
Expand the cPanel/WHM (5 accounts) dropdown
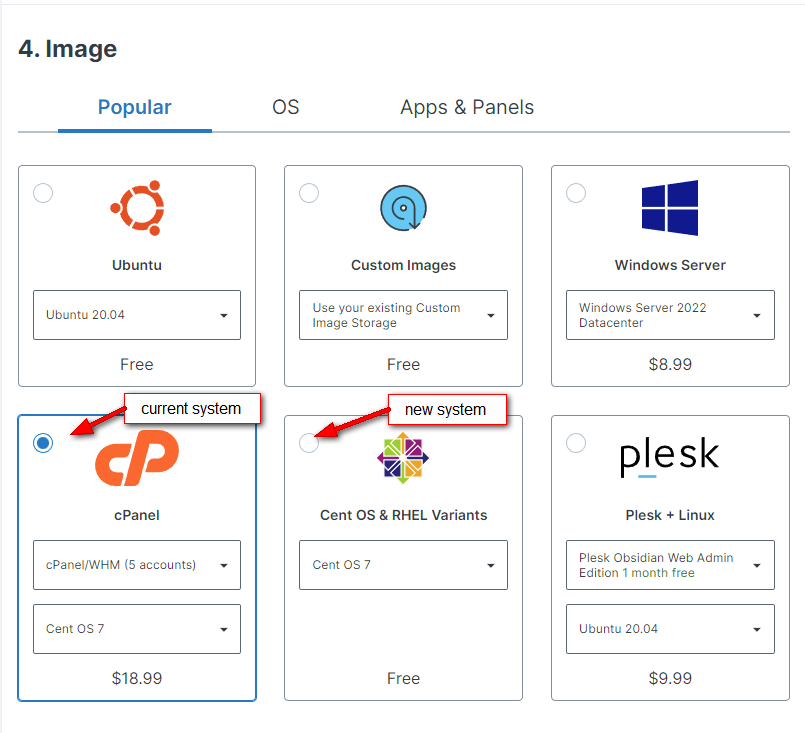click(137, 565)
